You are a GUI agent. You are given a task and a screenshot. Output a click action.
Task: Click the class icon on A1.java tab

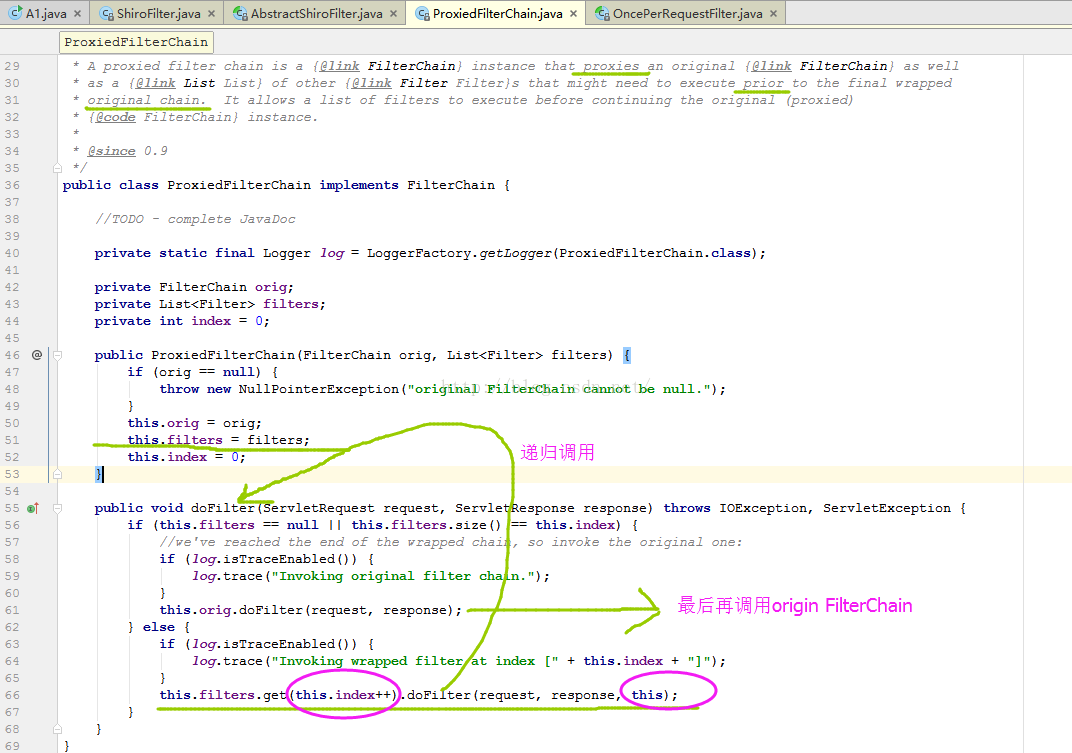coord(15,13)
